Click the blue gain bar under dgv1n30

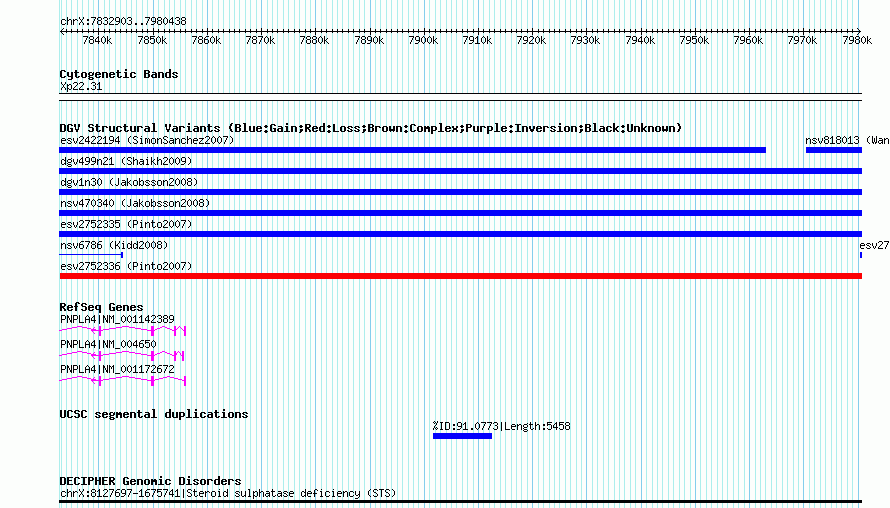click(x=461, y=192)
